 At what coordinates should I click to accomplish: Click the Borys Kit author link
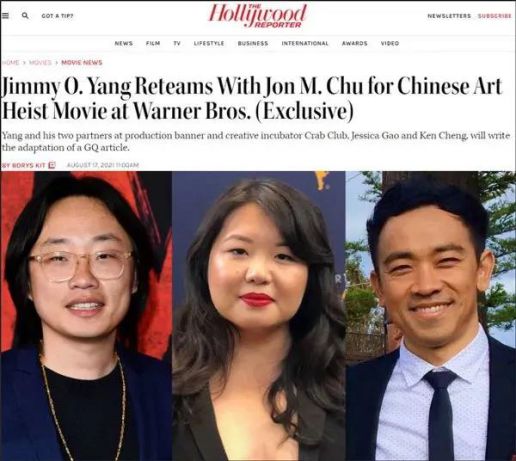[23, 165]
